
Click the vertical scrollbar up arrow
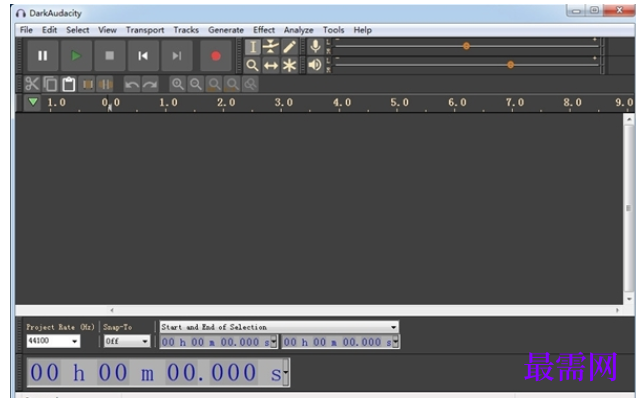coord(629,119)
